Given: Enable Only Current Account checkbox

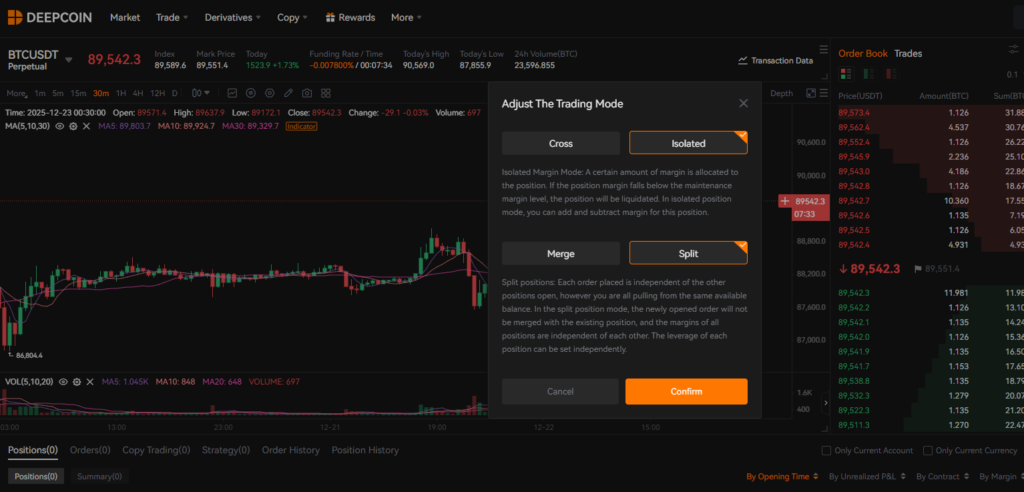Looking at the screenshot, I should pyautogui.click(x=826, y=451).
